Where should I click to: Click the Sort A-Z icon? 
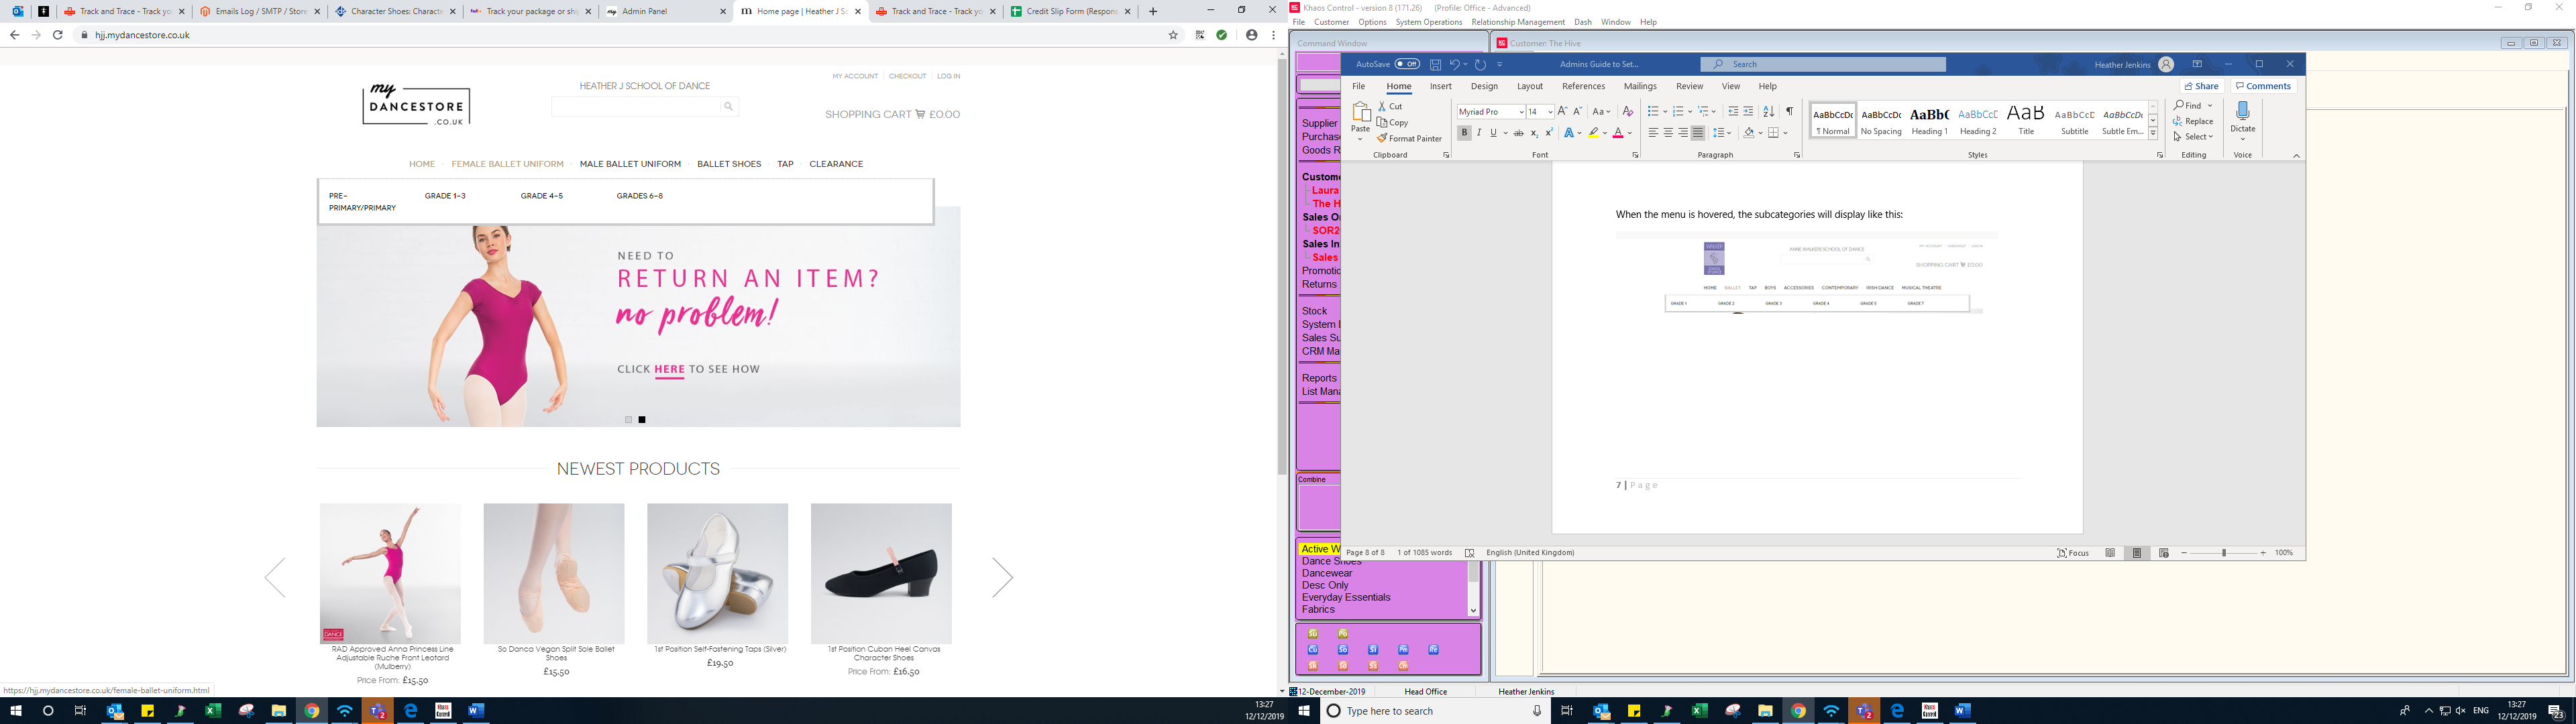click(1768, 112)
